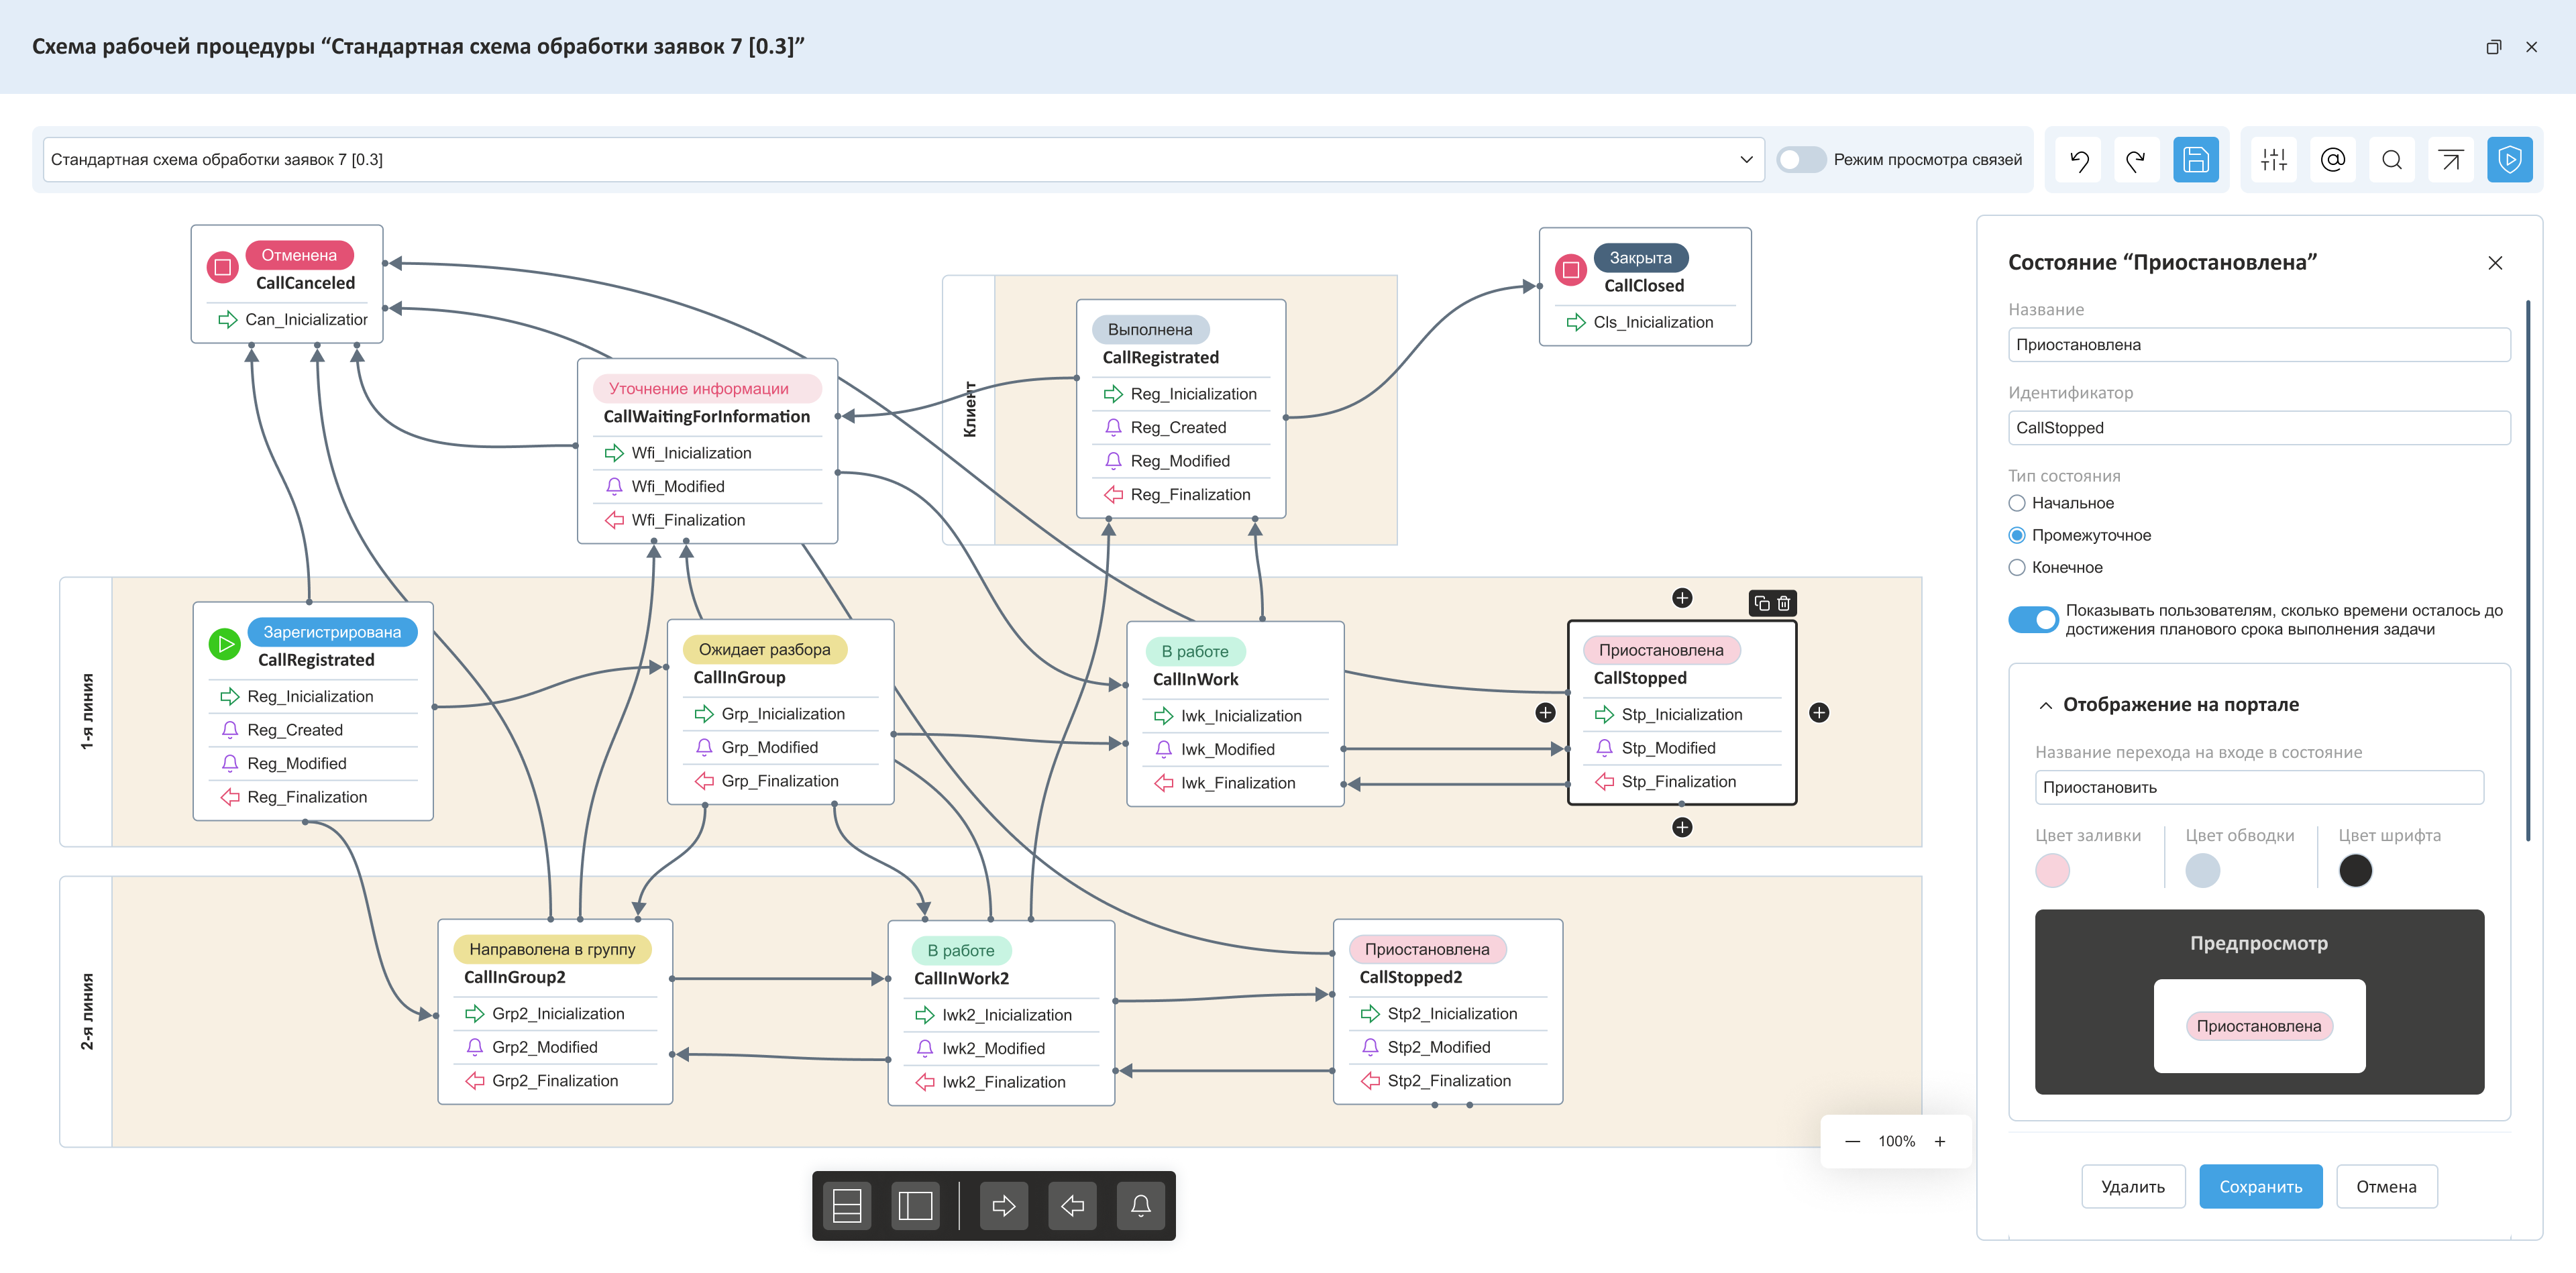The width and height of the screenshot is (2576, 1273).
Task: Click the trash icon above CallStopped node
Action: [x=1784, y=603]
